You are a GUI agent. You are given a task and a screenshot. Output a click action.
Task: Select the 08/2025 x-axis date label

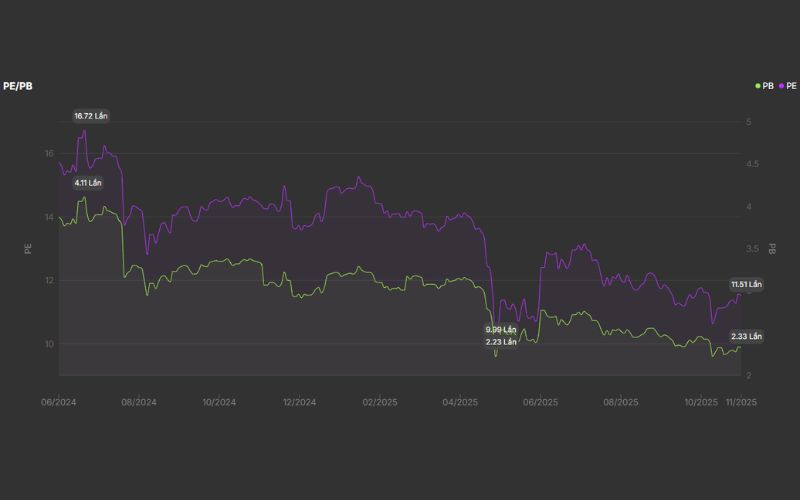click(x=621, y=402)
